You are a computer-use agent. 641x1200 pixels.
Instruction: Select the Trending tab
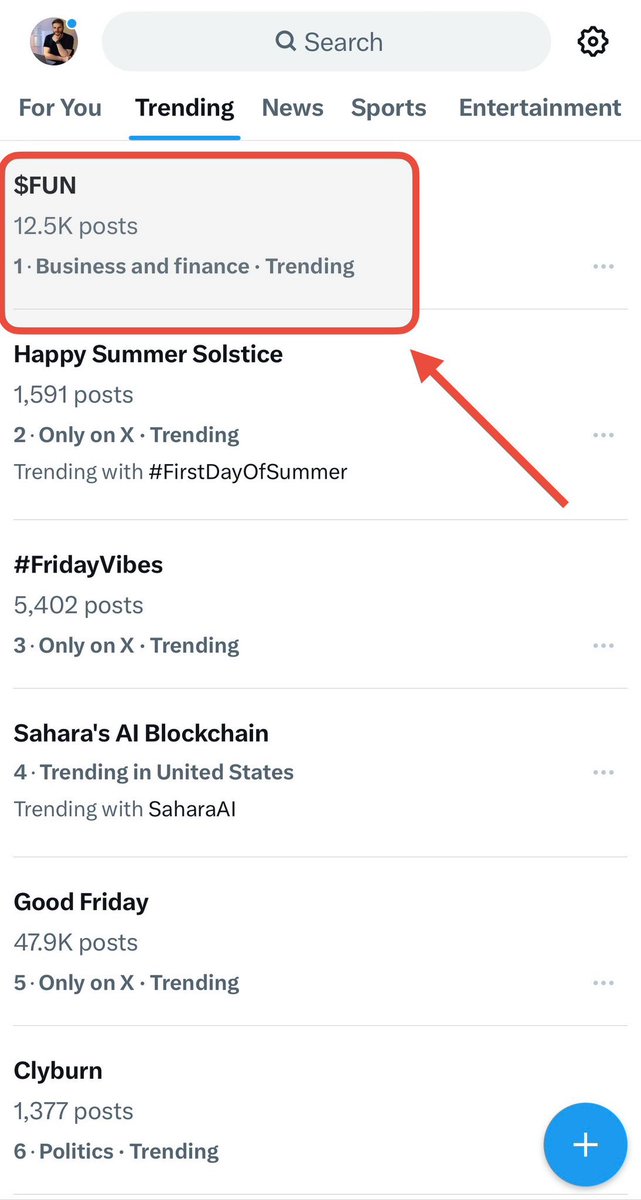point(185,108)
